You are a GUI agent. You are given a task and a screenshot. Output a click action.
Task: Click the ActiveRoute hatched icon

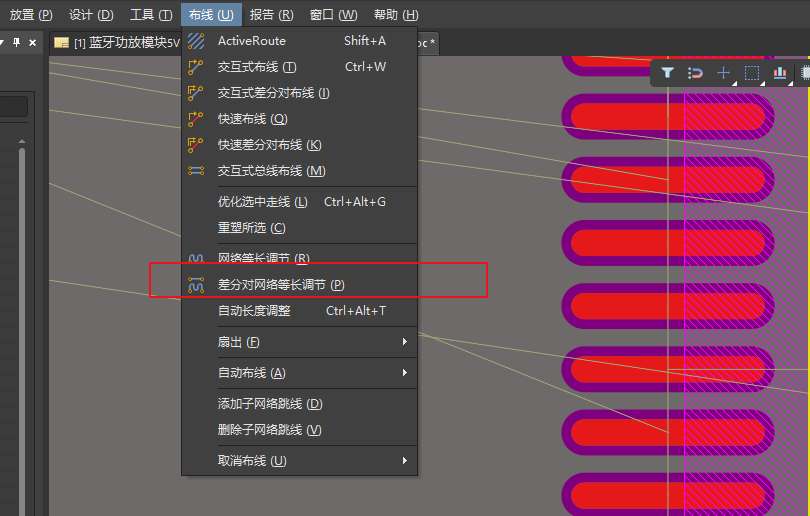[196, 41]
